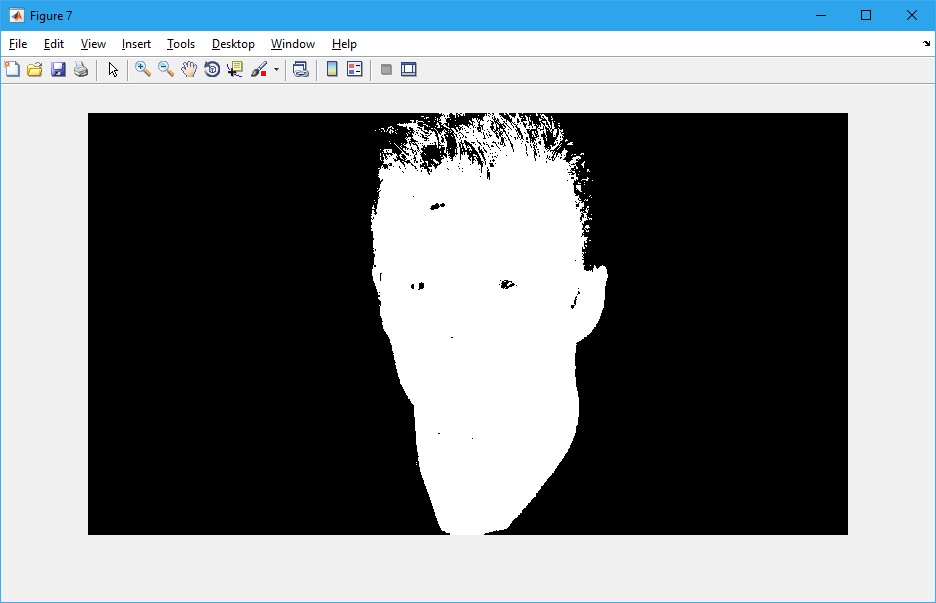Open the File menu
The height and width of the screenshot is (603, 936).
coord(18,44)
